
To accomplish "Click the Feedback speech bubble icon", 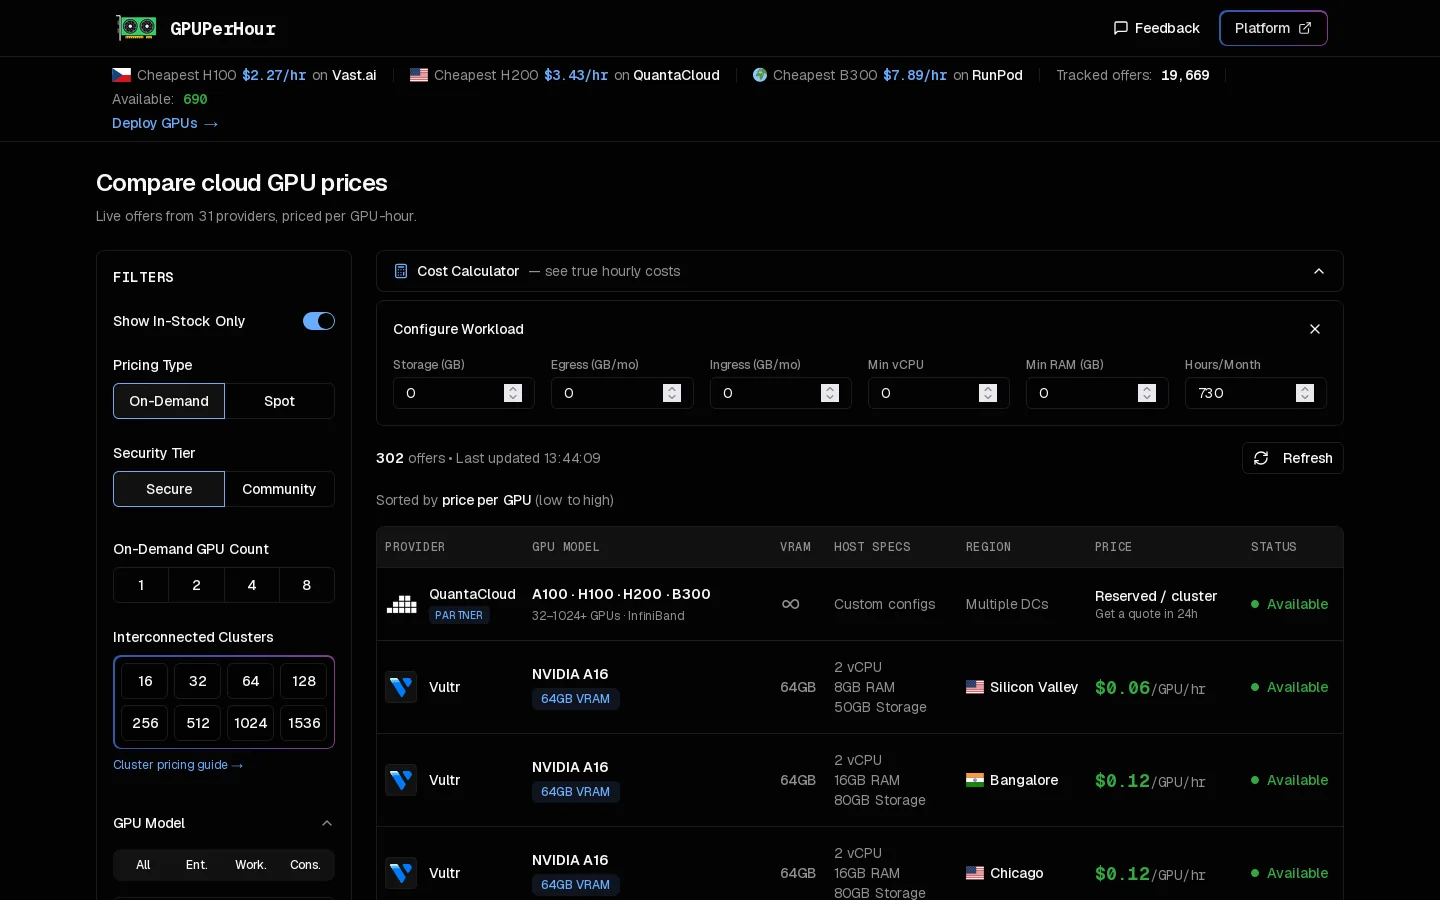I will tap(1121, 28).
